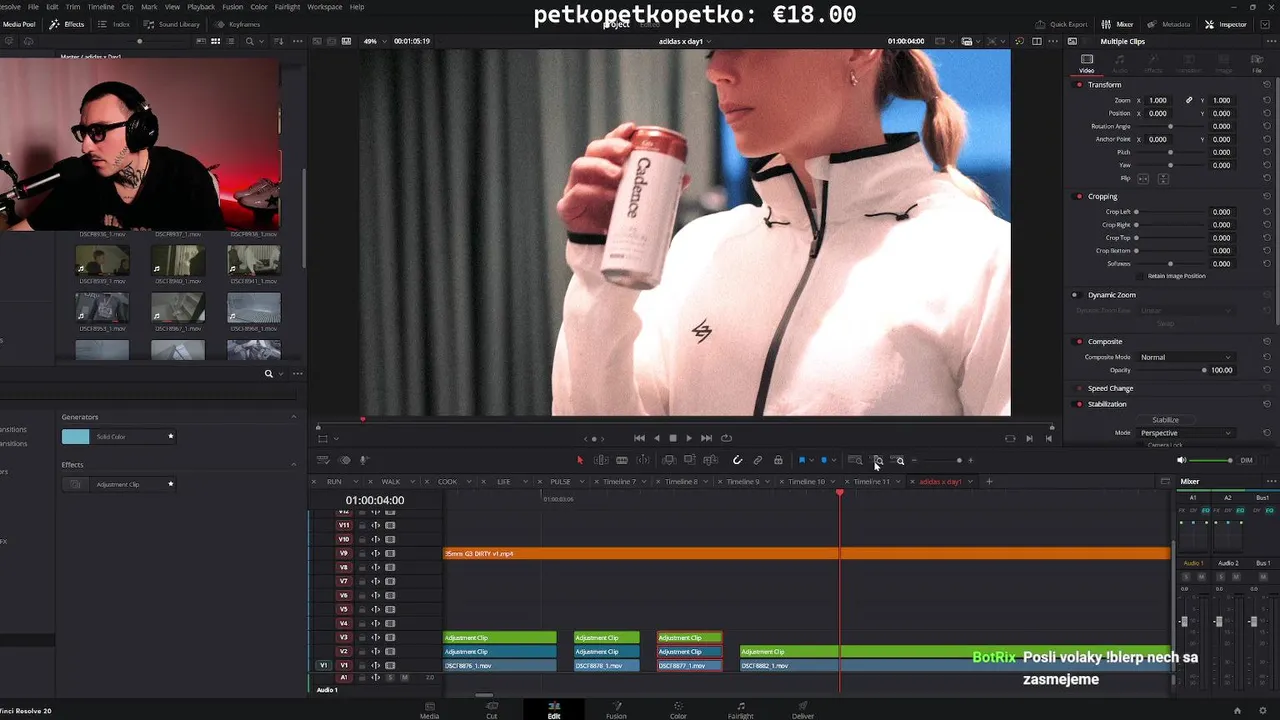1280x720 pixels.
Task: Open the Sound Library panel
Action: [x=172, y=24]
